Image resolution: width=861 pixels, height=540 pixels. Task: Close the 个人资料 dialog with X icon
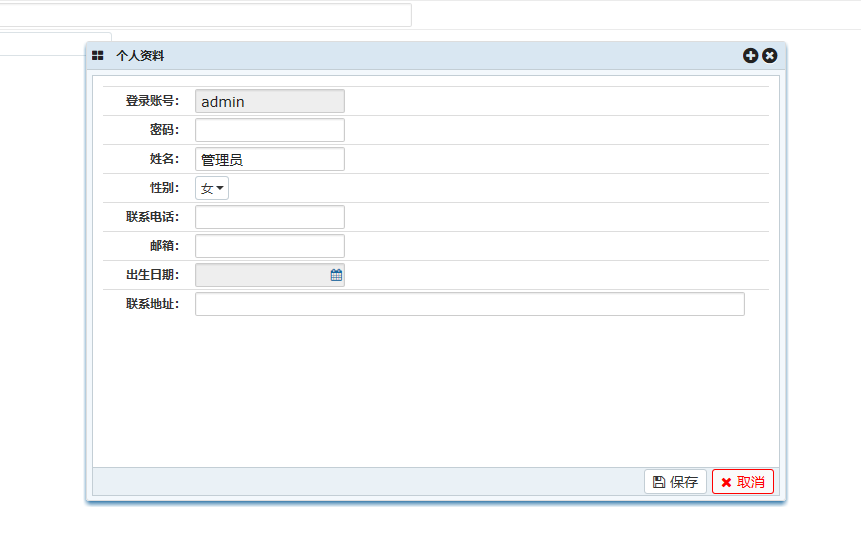769,55
